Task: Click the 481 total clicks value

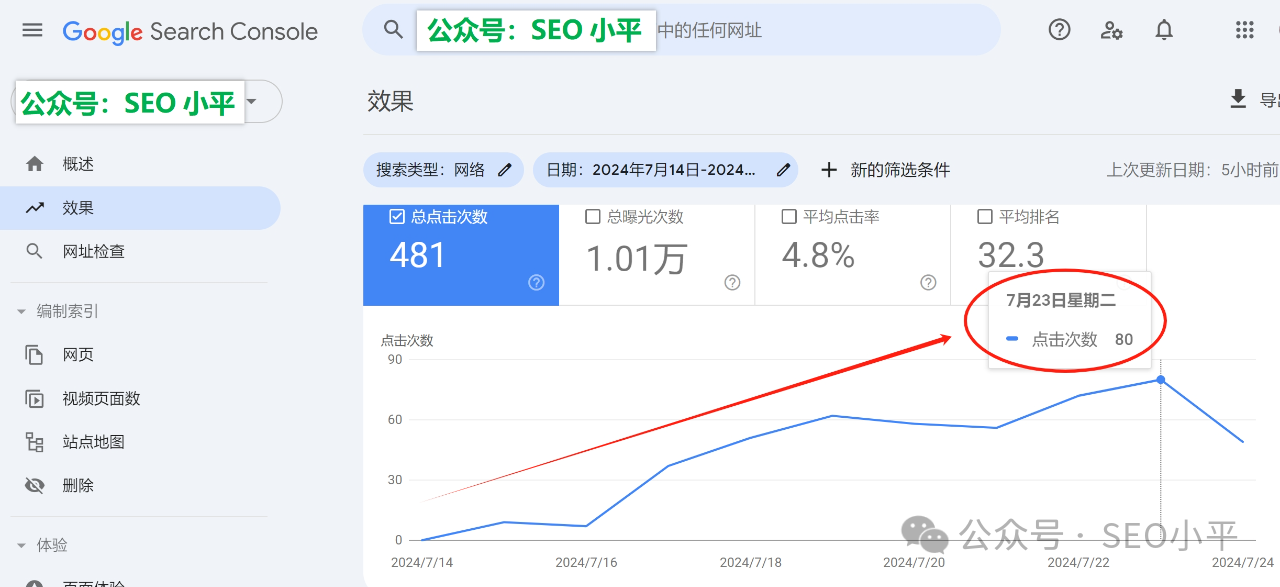Action: (x=418, y=256)
